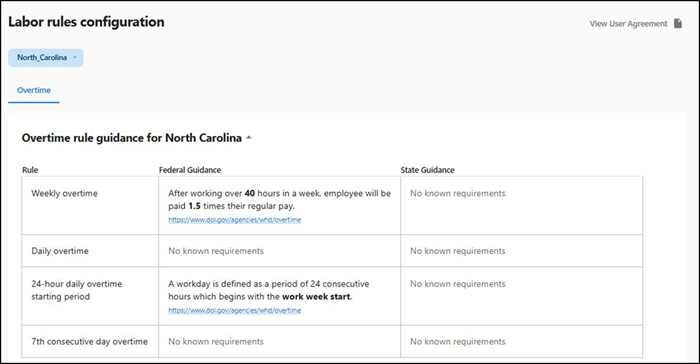Screen dimensions: 700x364
Task: Click the Weekly overtime federal guidance text
Action: point(279,200)
